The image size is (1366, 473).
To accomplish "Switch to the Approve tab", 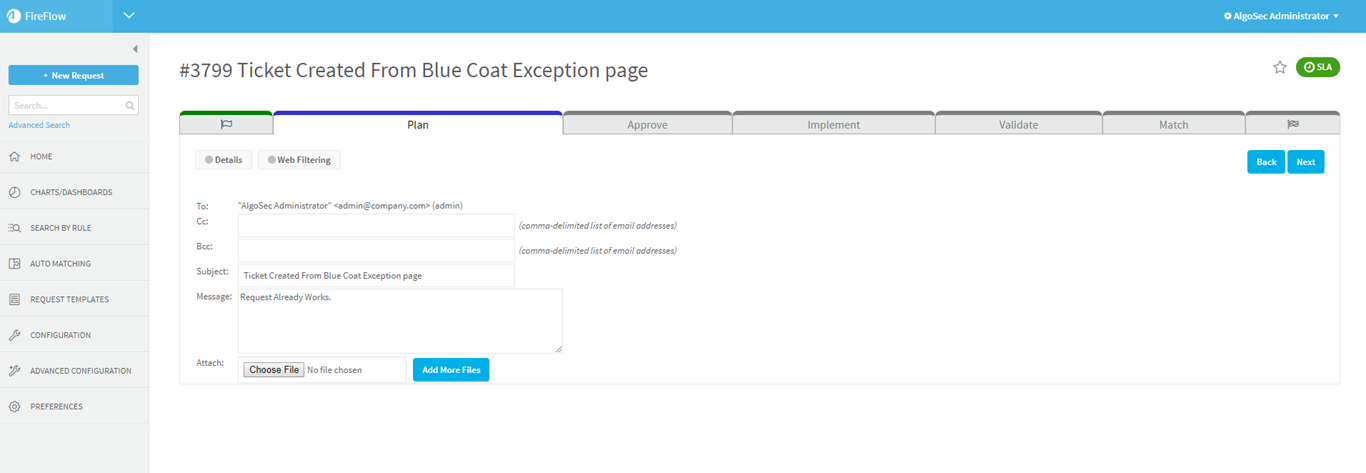I will 647,125.
